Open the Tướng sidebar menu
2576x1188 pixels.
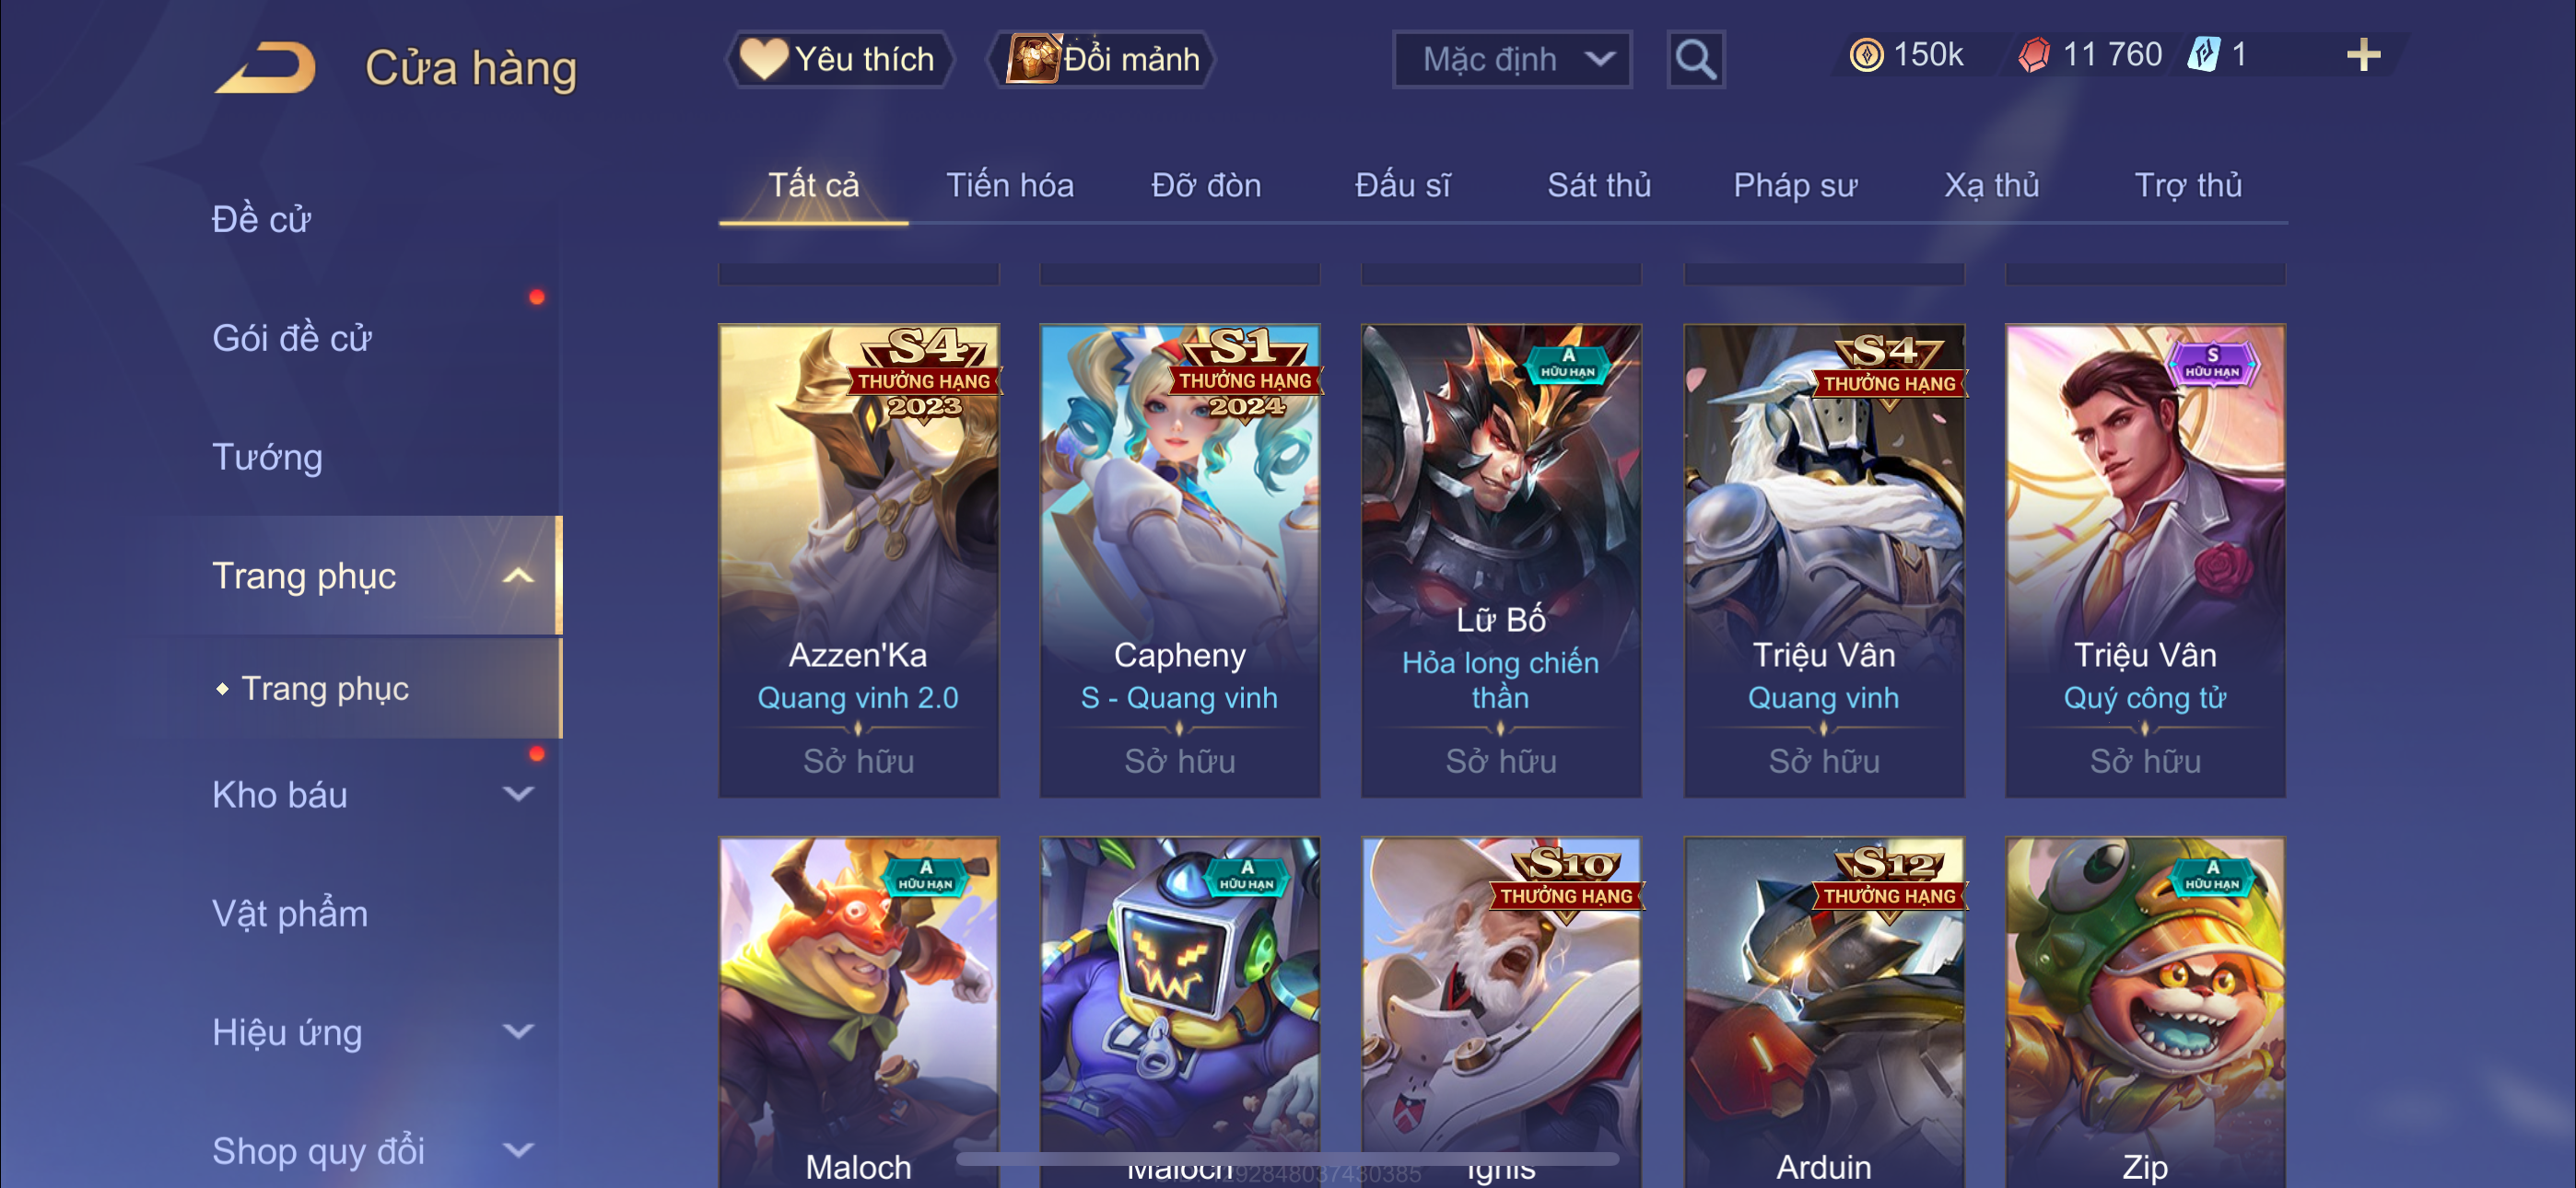point(267,457)
